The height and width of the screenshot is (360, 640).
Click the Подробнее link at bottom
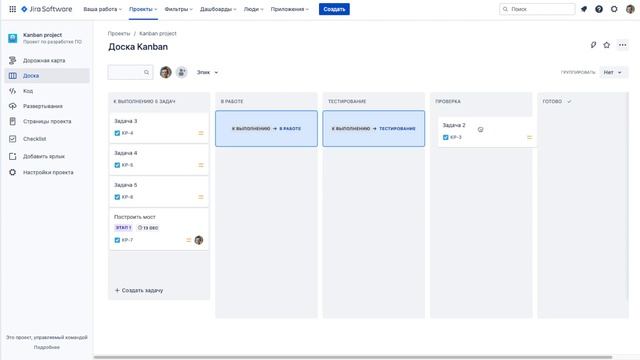[47, 347]
